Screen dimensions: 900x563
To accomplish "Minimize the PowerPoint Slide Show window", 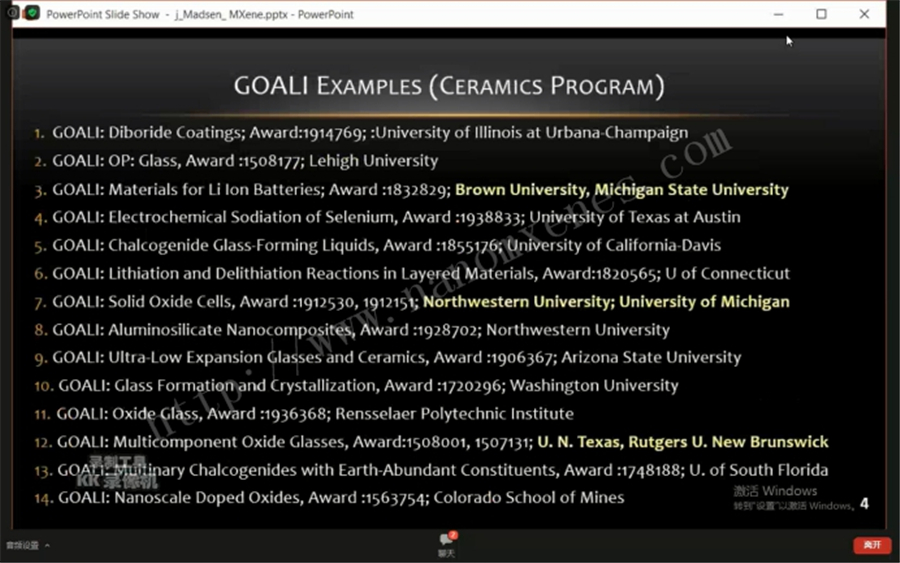I will tap(778, 14).
